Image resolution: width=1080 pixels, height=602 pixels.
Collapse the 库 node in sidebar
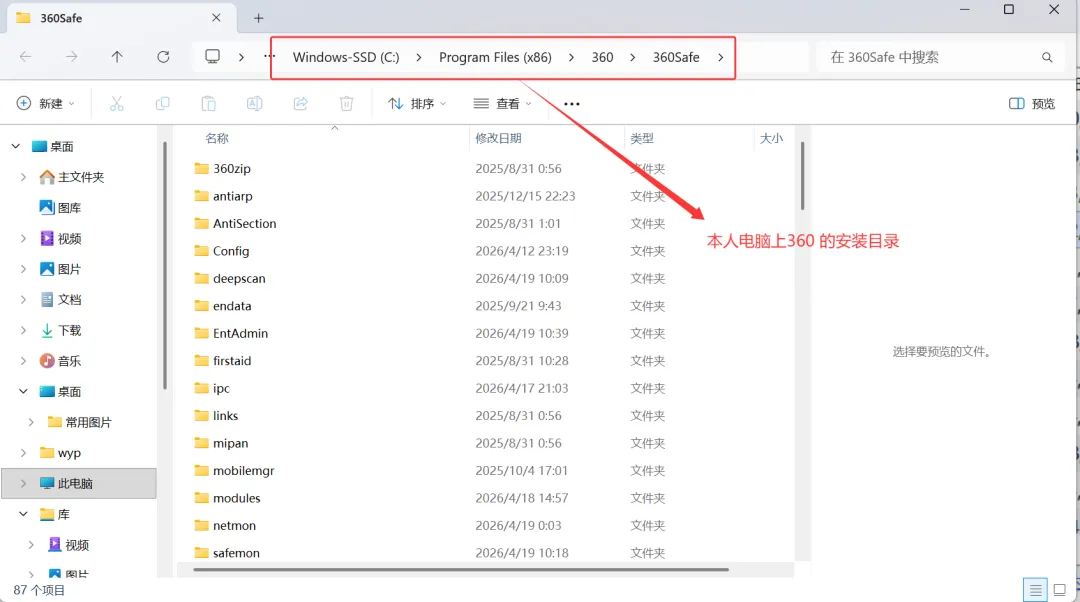(23, 515)
